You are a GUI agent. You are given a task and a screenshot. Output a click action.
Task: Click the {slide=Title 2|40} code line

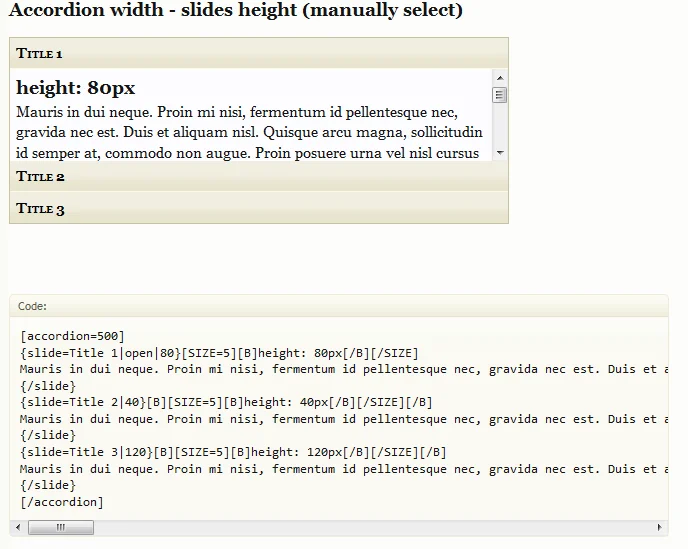[226, 402]
